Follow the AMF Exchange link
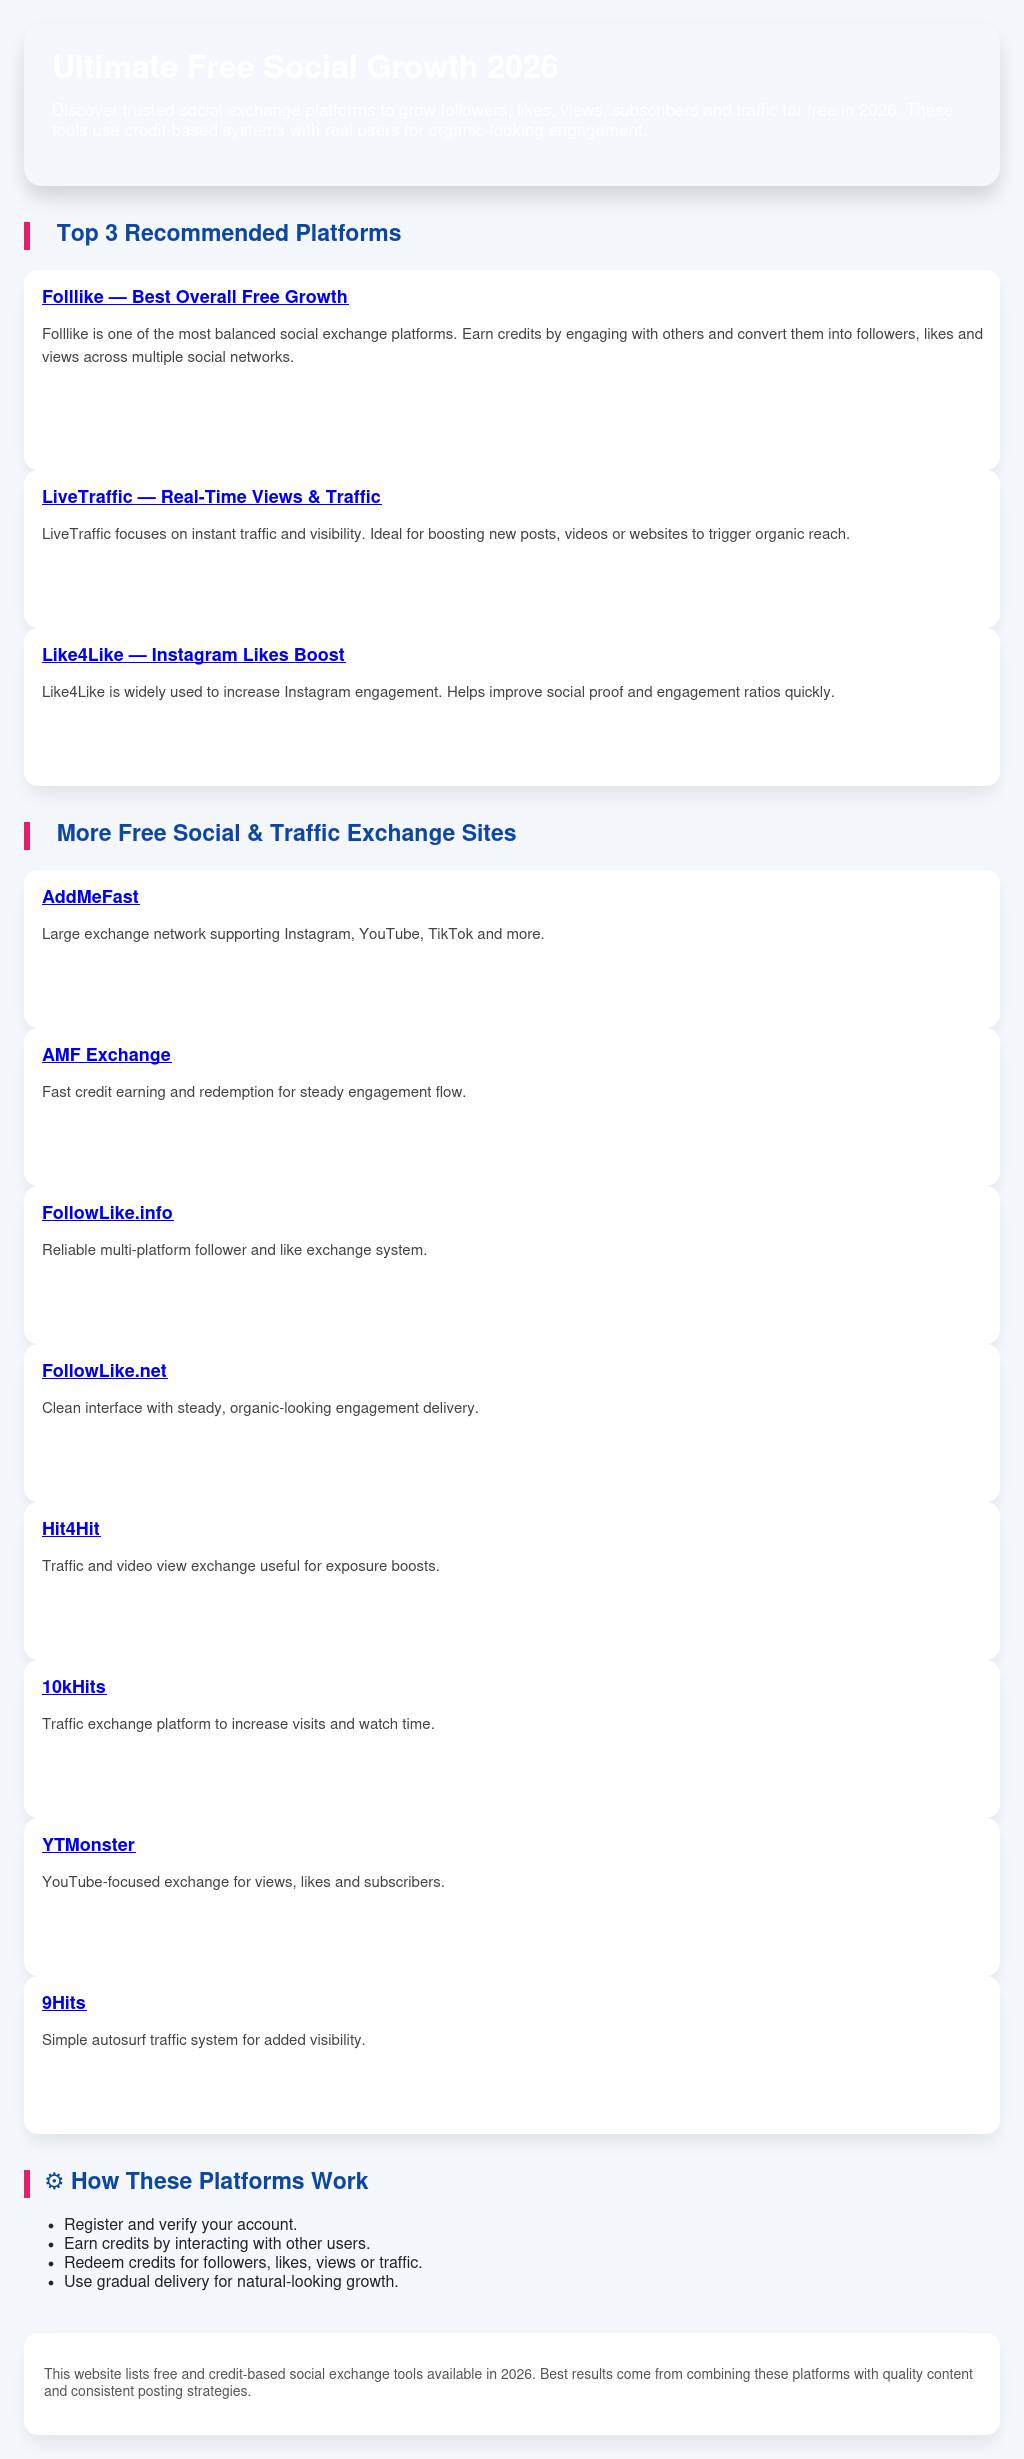 click(106, 1055)
